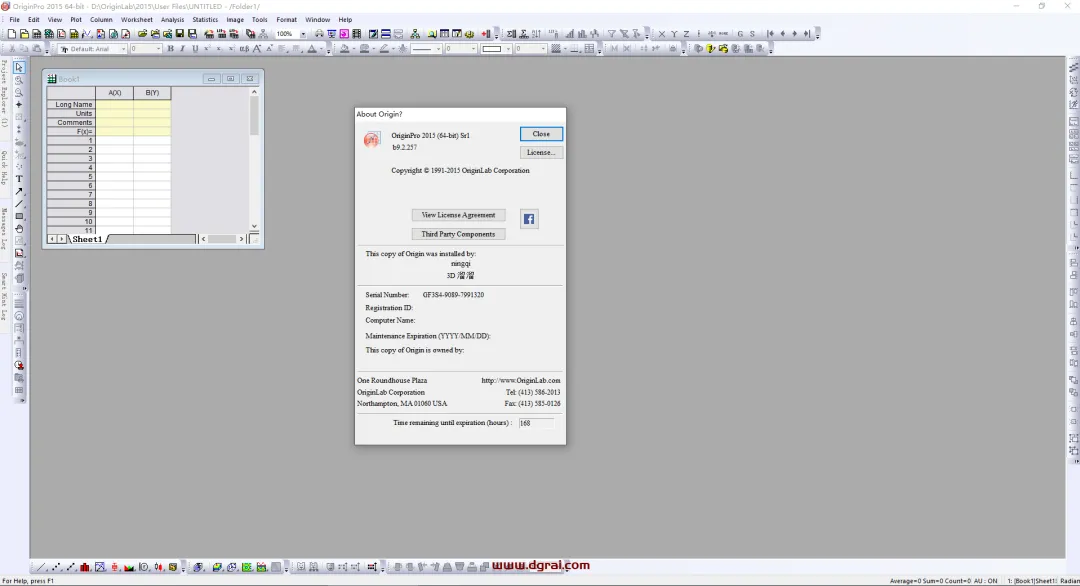Select the Pointer tool in left toolbar
Image resolution: width=1080 pixels, height=586 pixels.
pyautogui.click(x=19, y=67)
